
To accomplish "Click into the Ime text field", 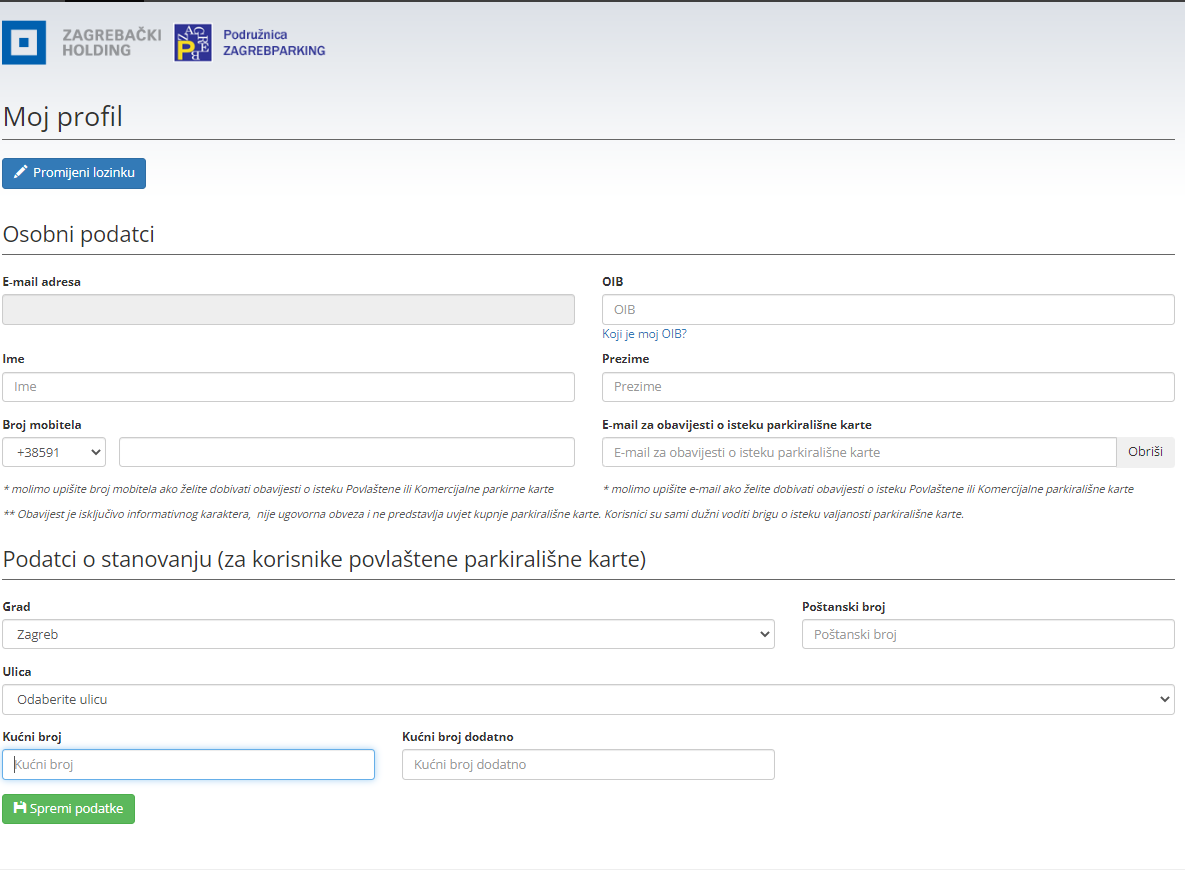I will coord(288,387).
